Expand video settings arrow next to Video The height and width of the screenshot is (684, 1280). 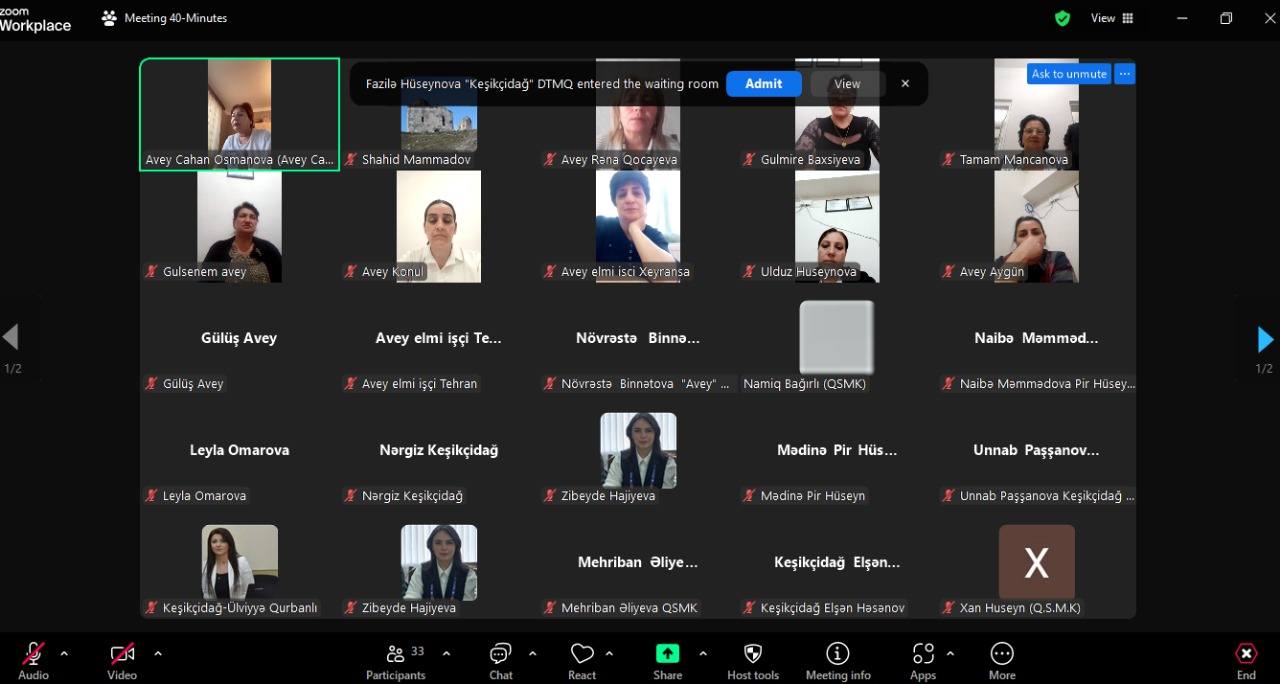[x=158, y=654]
